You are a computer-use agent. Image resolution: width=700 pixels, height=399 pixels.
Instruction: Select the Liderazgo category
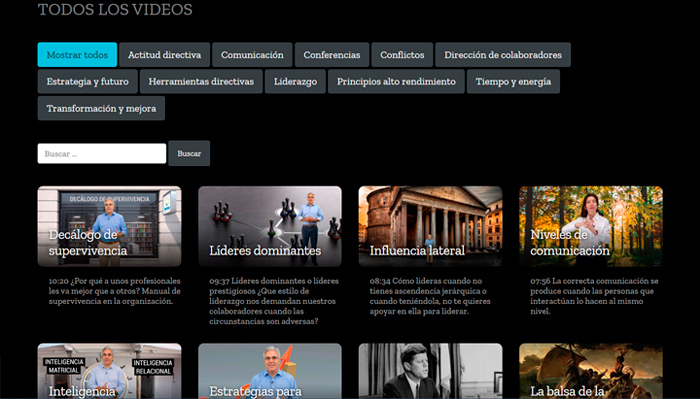point(295,82)
